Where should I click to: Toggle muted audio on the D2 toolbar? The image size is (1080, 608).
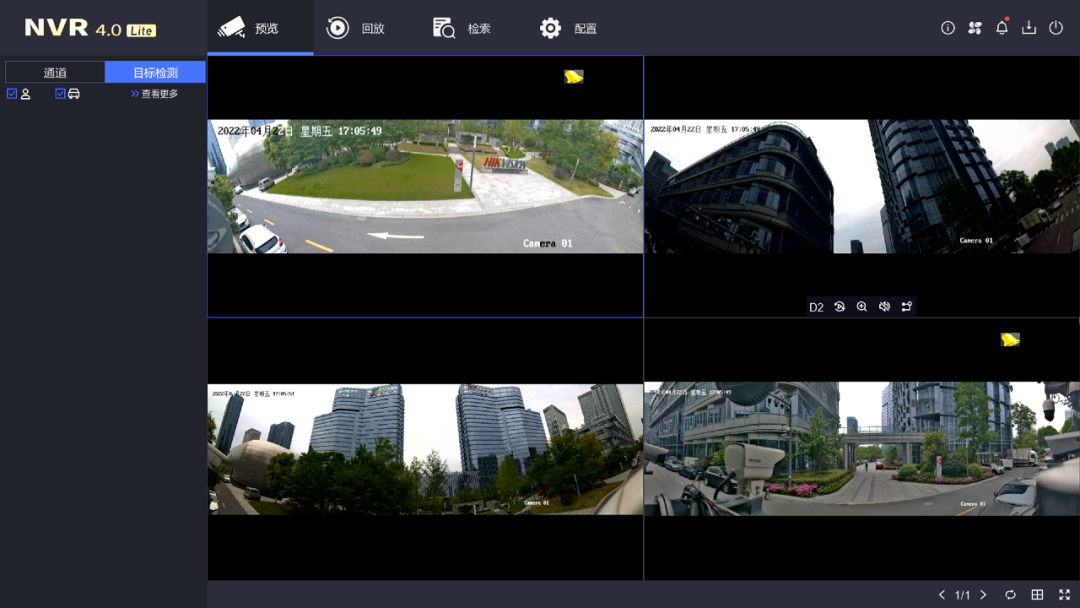884,307
